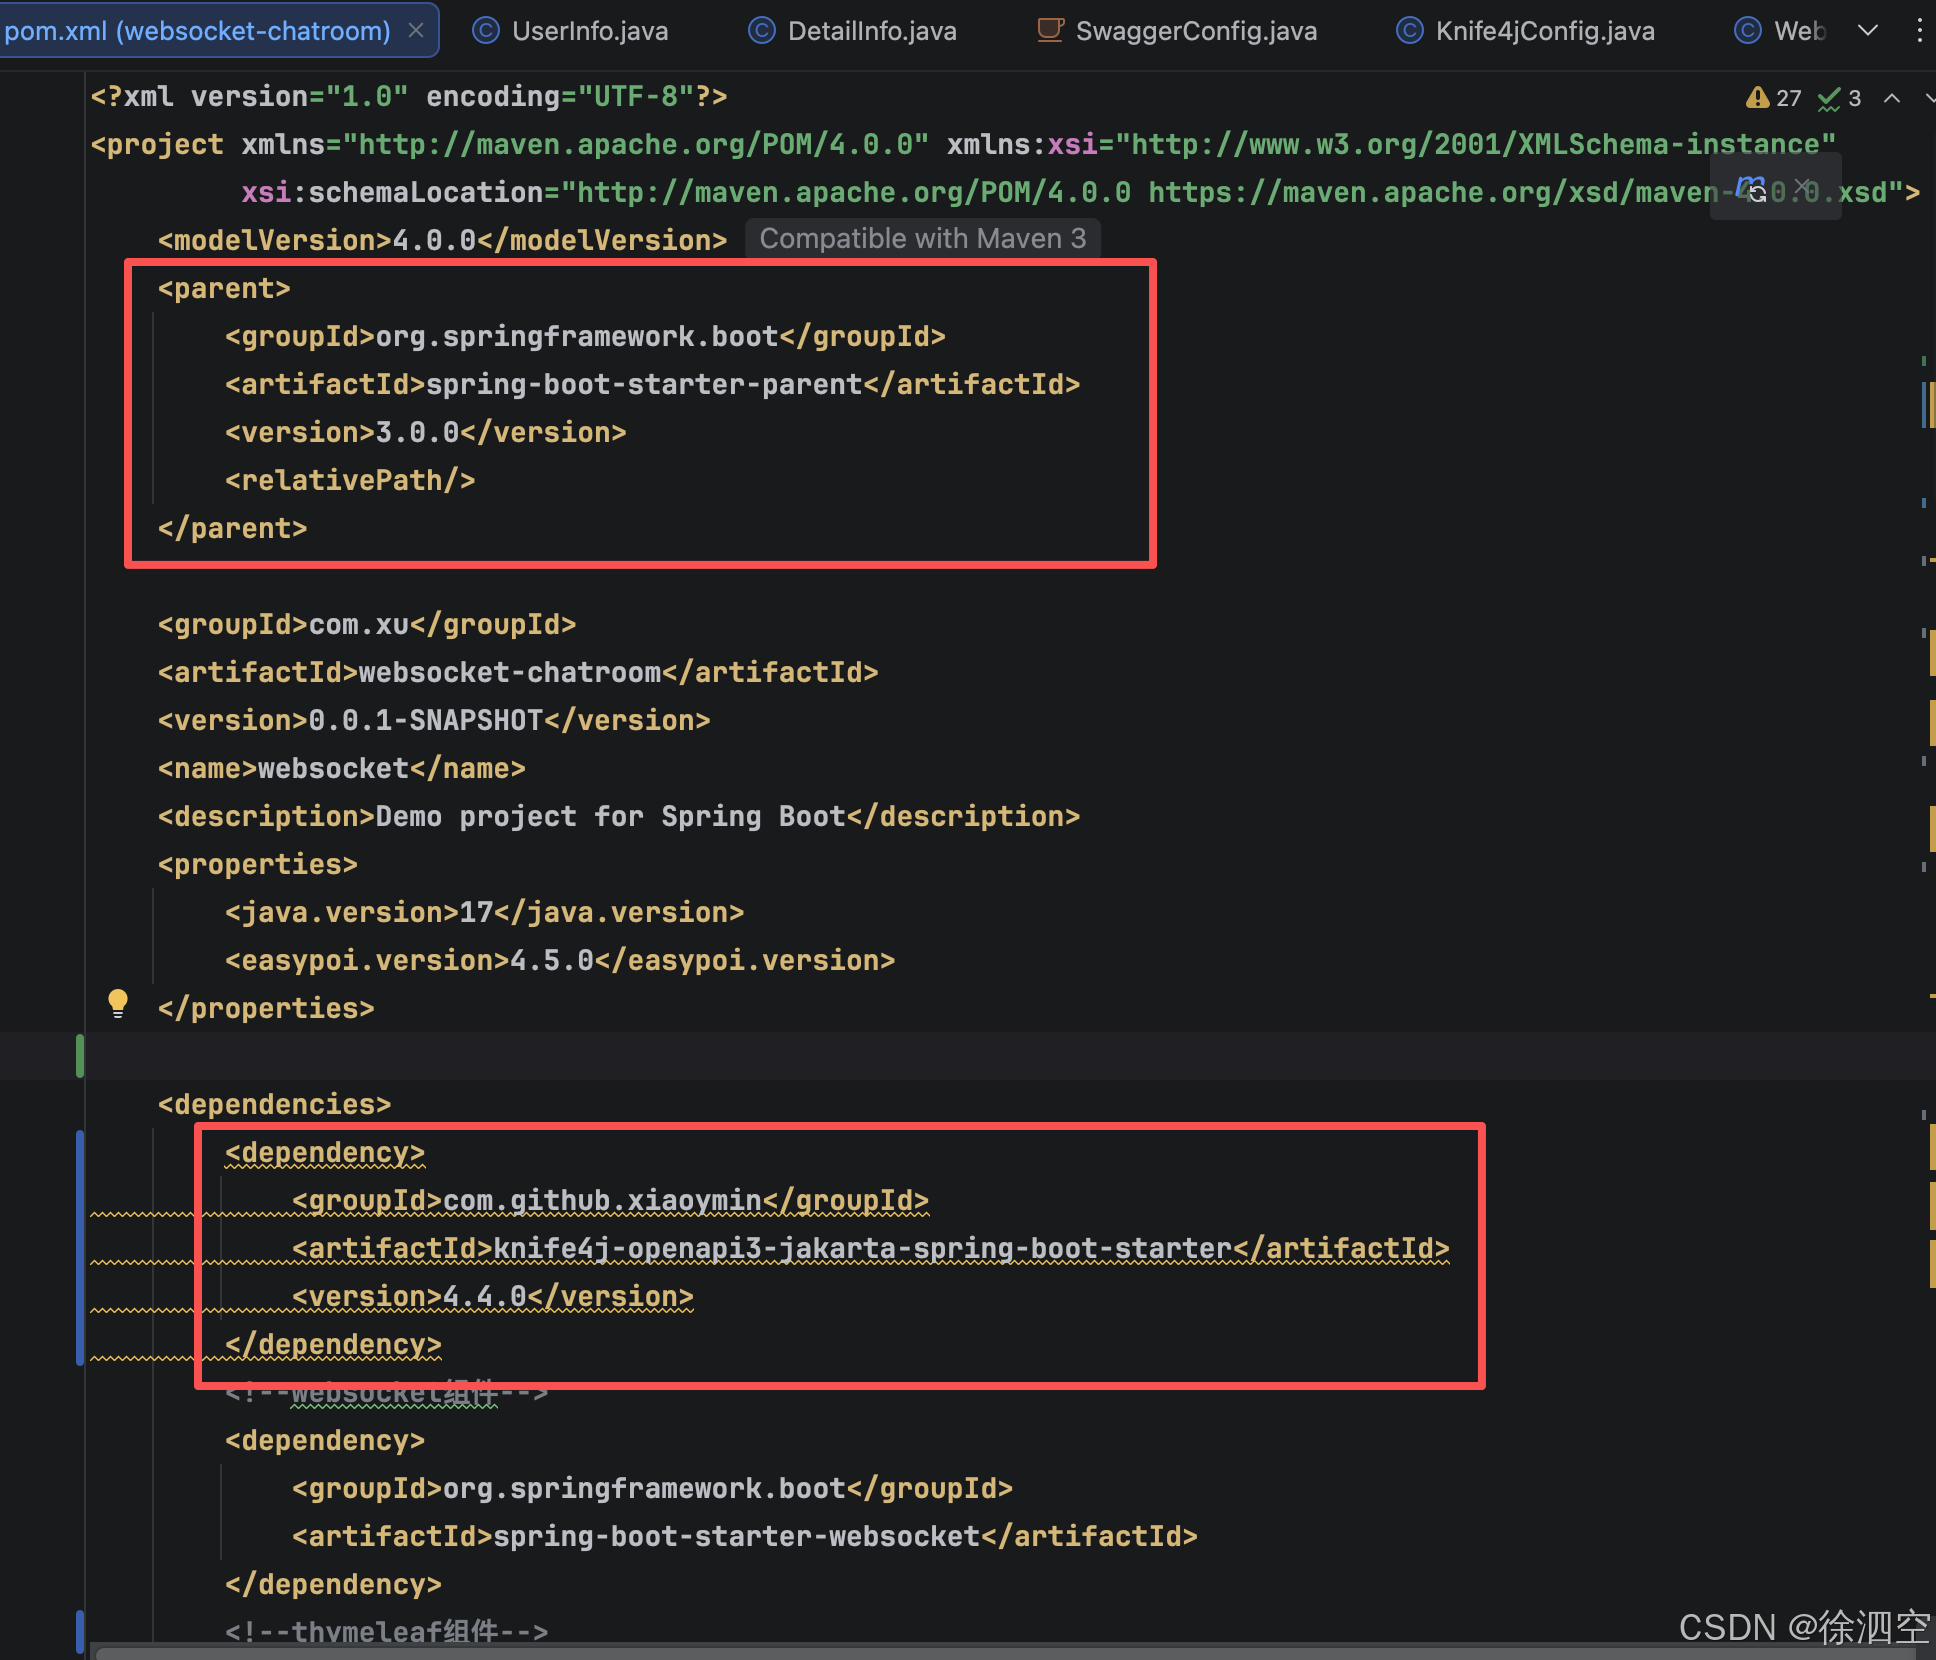Jump to previous highlighted error arrow
Screen dimensions: 1936x1660
1892,98
